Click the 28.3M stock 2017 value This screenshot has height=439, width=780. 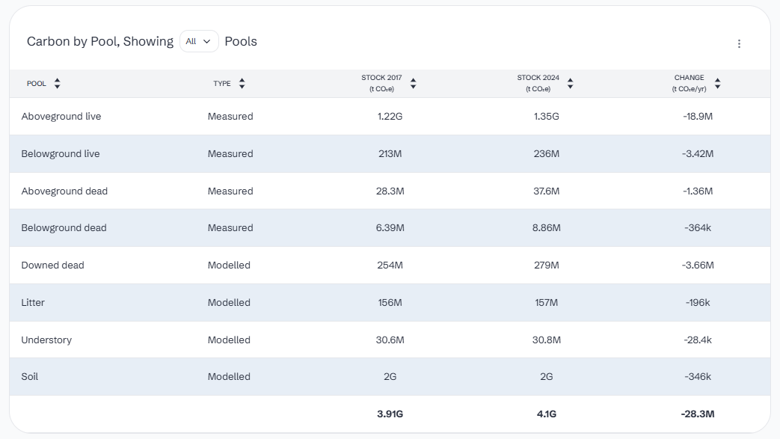pos(390,191)
